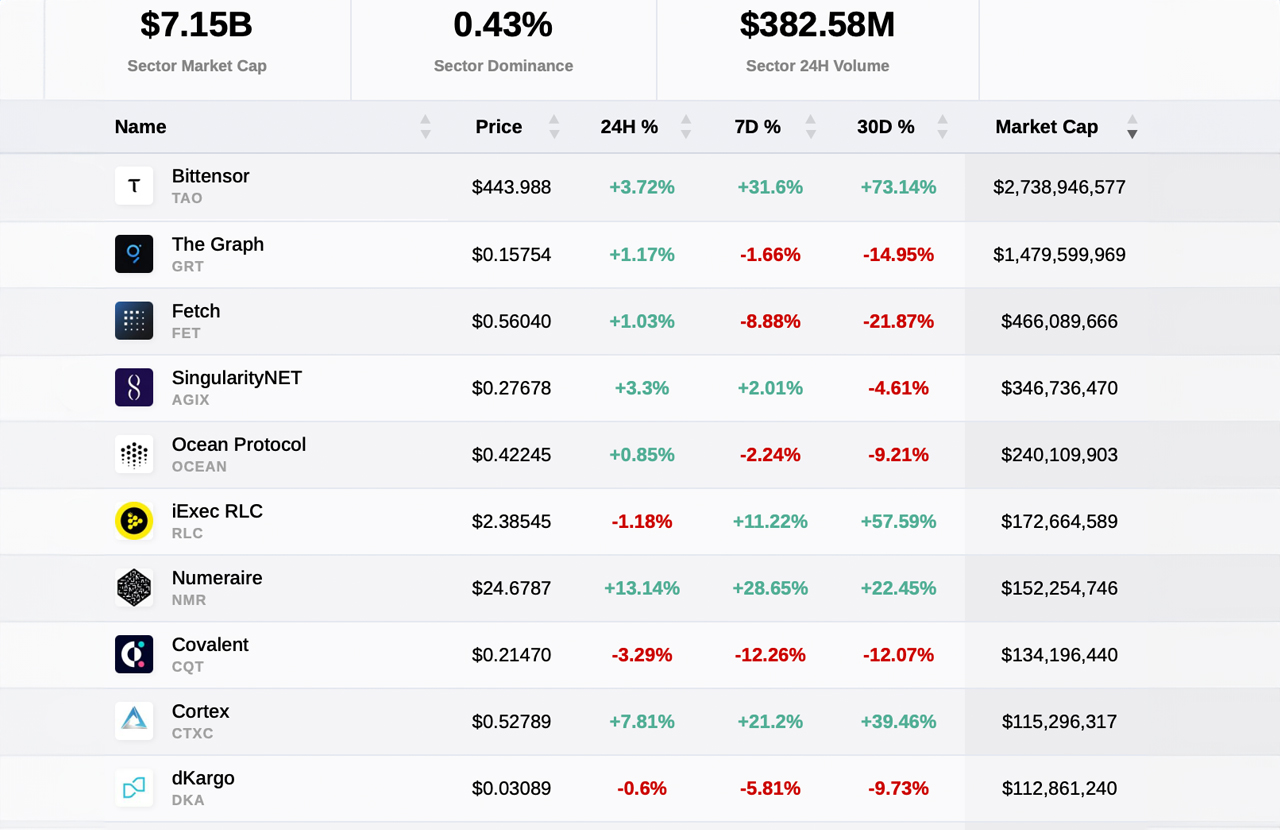Toggle sort order on the 24H % column
Screen dimensions: 1280x830
[686, 127]
